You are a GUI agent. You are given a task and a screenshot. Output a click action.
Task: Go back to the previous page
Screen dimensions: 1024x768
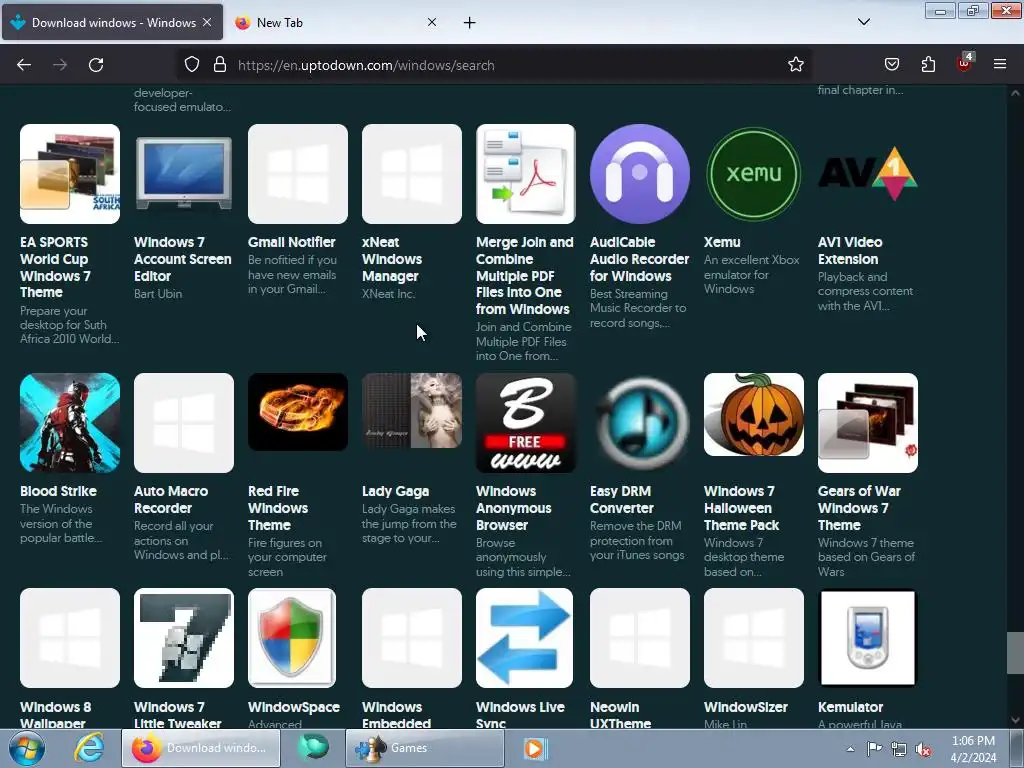24,65
